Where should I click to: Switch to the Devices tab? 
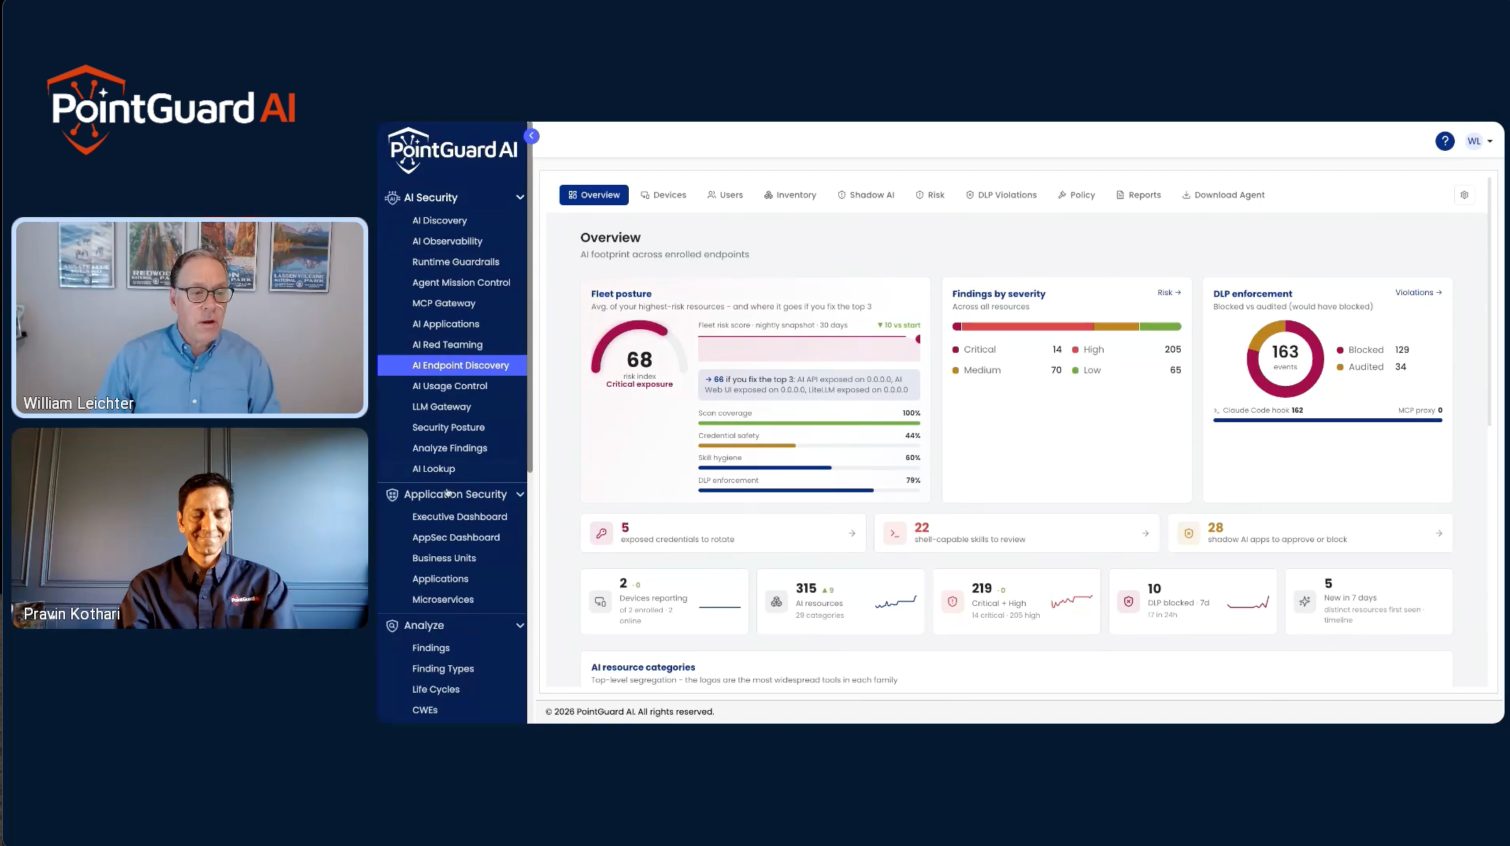click(x=663, y=195)
